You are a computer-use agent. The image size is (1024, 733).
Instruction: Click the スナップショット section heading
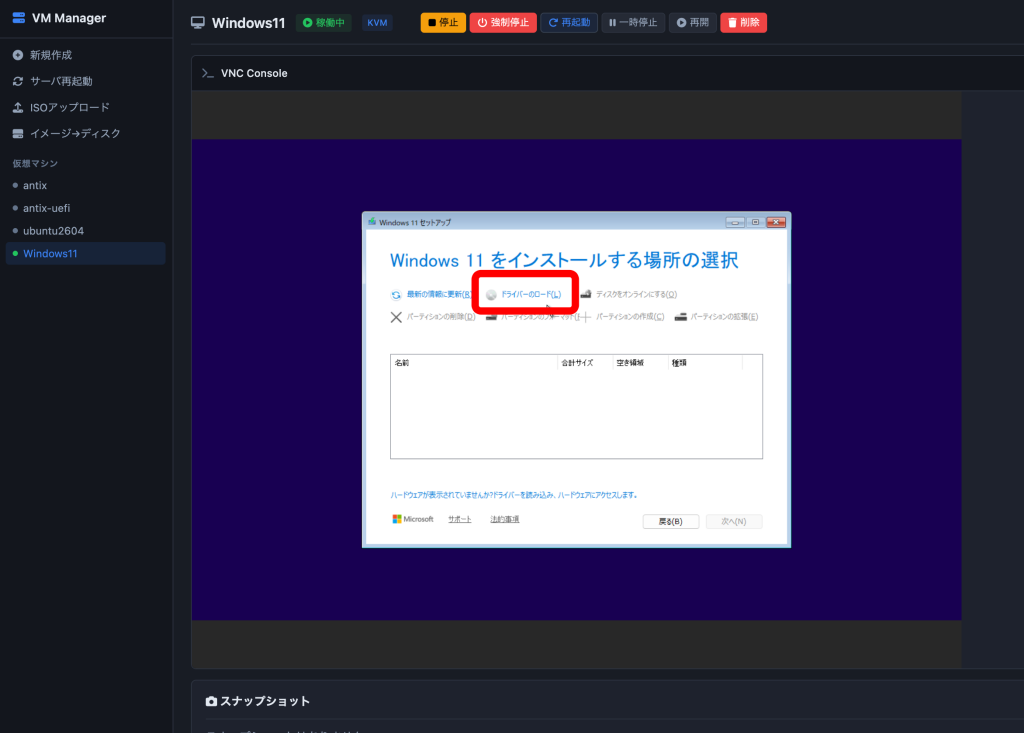click(265, 701)
